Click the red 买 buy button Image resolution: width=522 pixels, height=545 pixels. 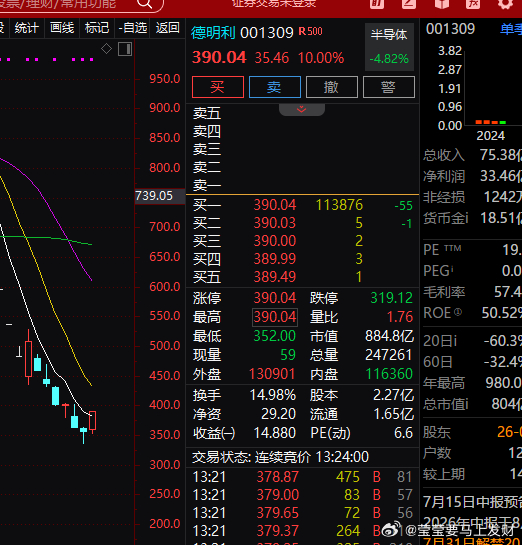coord(218,87)
